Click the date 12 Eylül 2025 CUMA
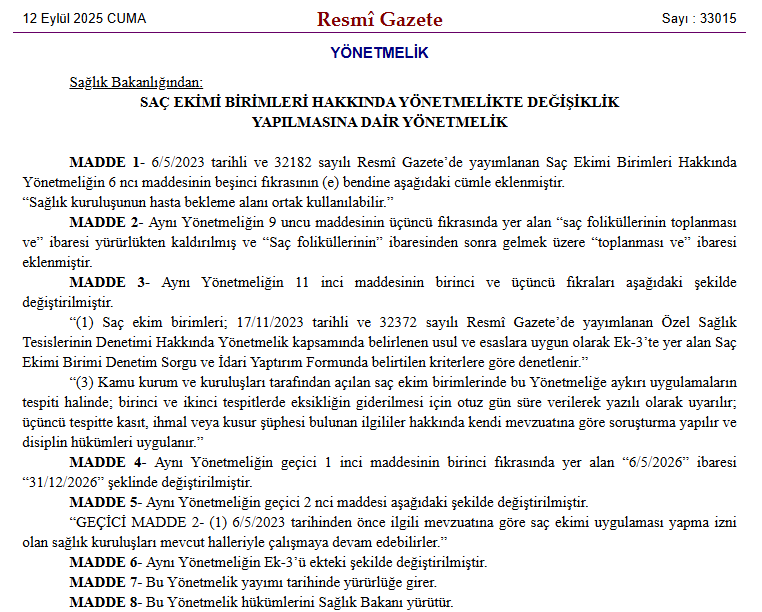Image resolution: width=762 pixels, height=612 pixels. pyautogui.click(x=85, y=19)
